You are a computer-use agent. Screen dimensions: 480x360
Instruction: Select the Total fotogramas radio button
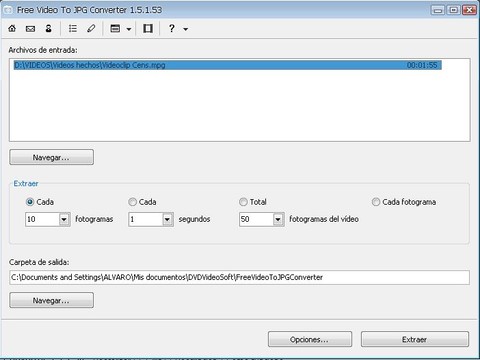[x=243, y=202]
